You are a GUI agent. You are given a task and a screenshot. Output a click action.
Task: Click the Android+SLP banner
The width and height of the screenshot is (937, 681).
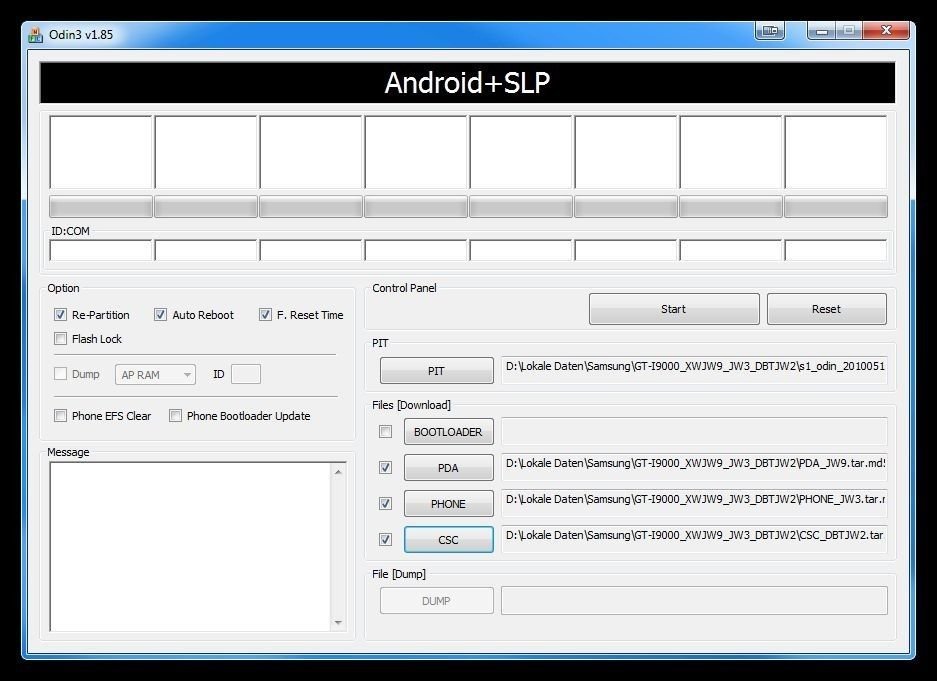click(x=467, y=82)
